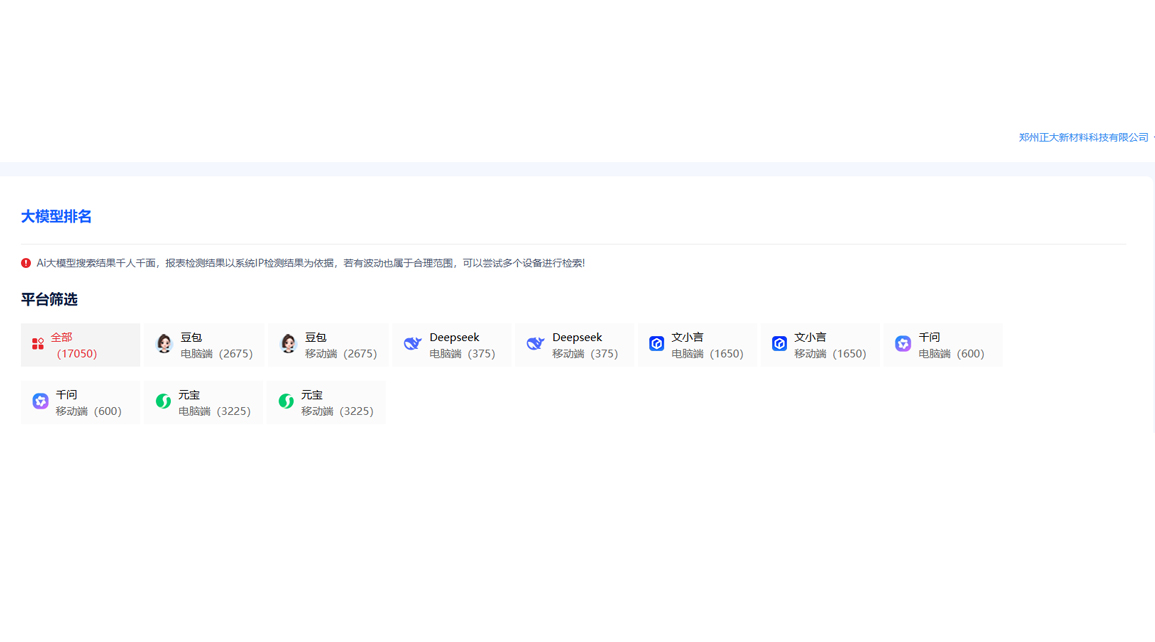
Task: Show 元宝 移动端 (3225) results
Action: tap(337, 403)
